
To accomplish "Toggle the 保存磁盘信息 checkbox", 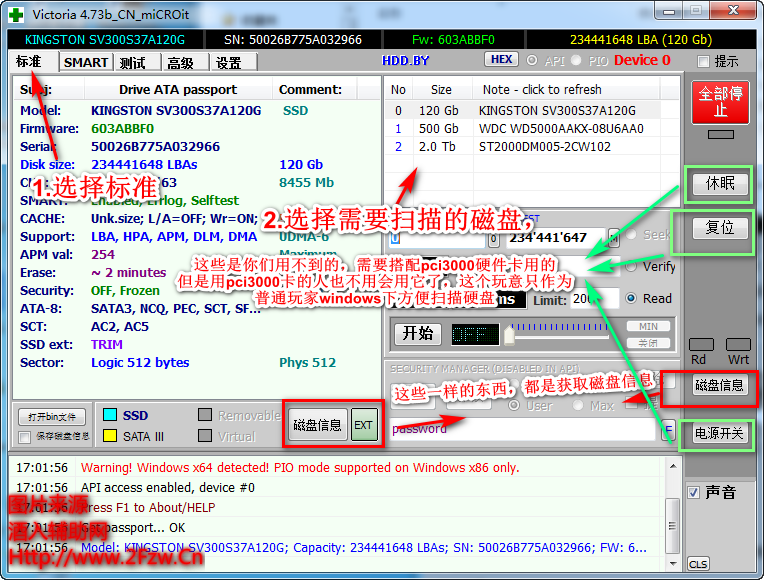I will point(24,437).
